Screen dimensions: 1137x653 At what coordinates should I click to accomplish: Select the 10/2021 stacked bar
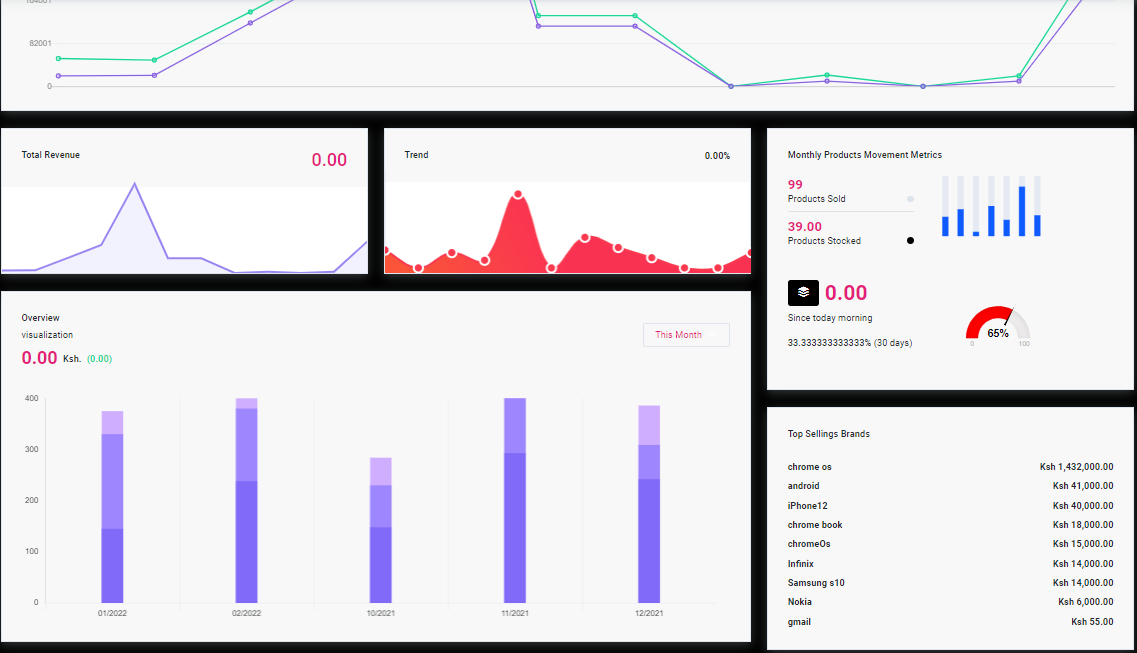coord(380,530)
